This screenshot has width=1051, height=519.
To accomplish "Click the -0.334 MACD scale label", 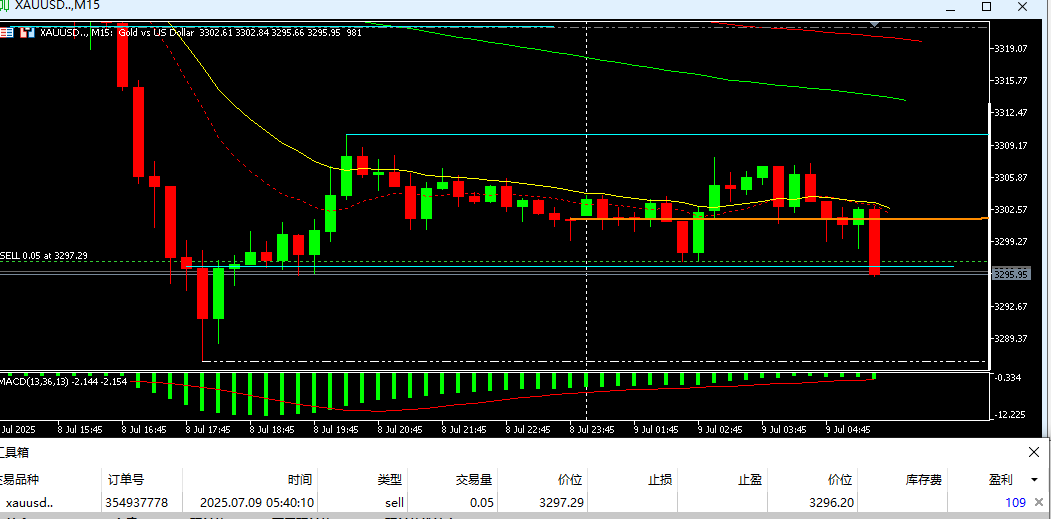I will 1008,378.
